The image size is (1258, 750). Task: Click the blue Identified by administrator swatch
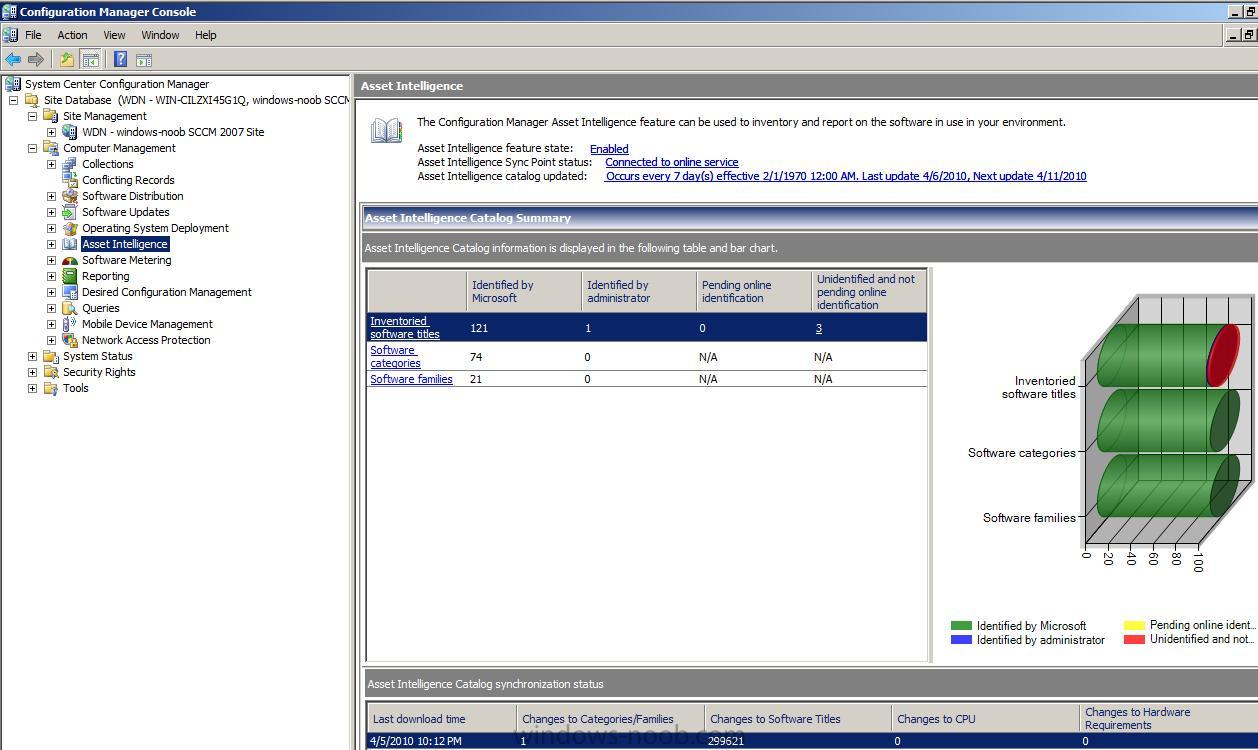pos(961,640)
